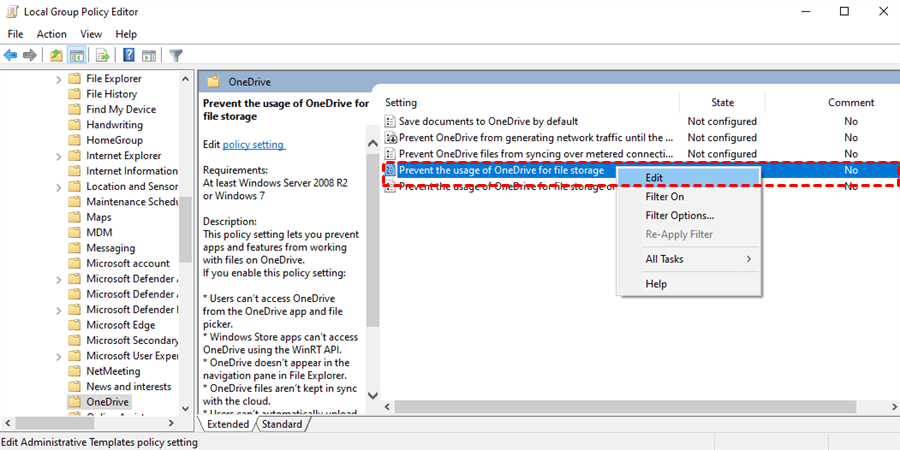Toggle the Show/Hide Console Tree icon

[x=76, y=55]
